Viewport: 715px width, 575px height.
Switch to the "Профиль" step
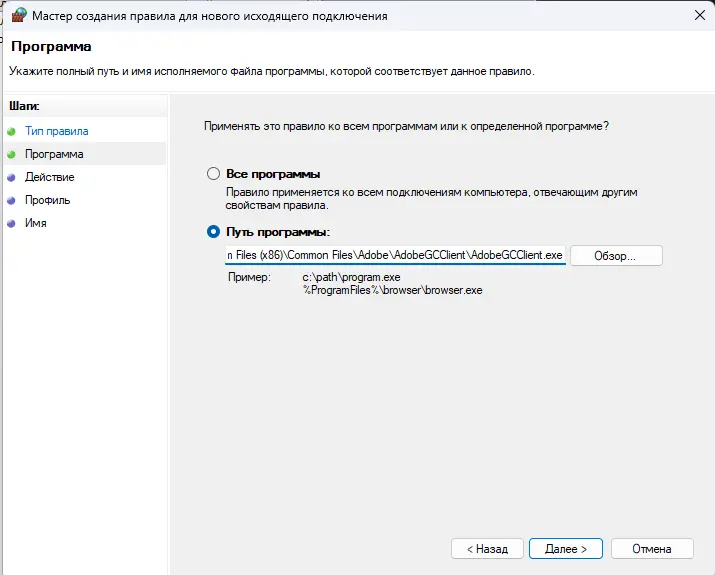pos(48,200)
